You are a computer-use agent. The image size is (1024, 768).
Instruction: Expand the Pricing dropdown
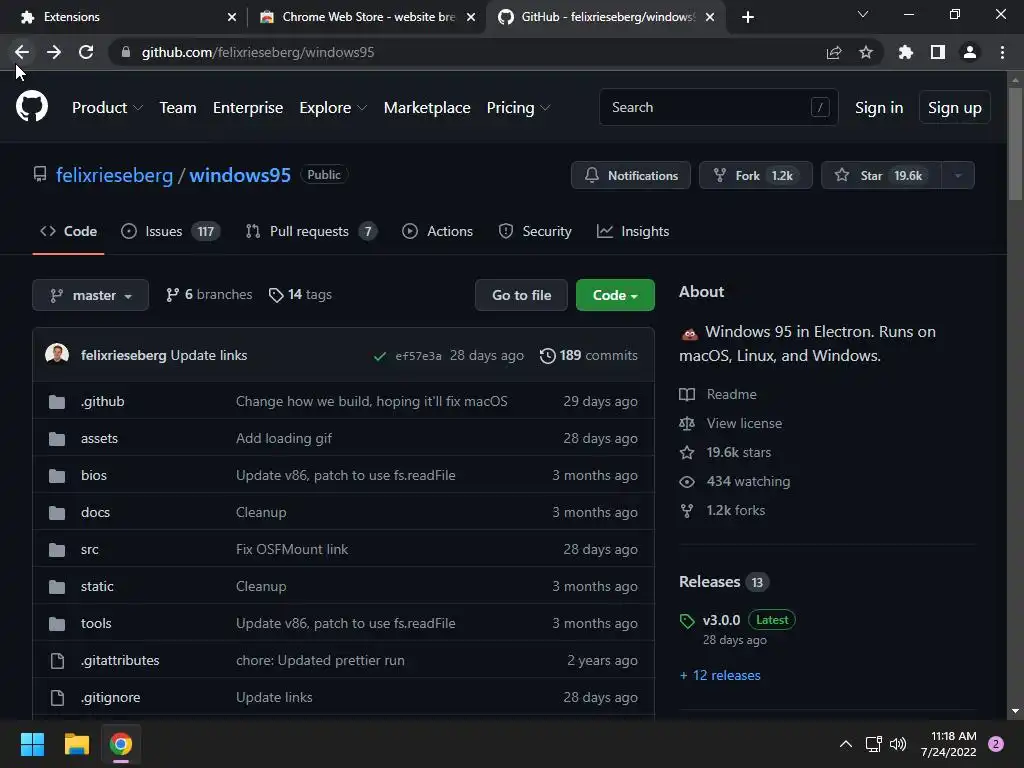click(x=519, y=108)
